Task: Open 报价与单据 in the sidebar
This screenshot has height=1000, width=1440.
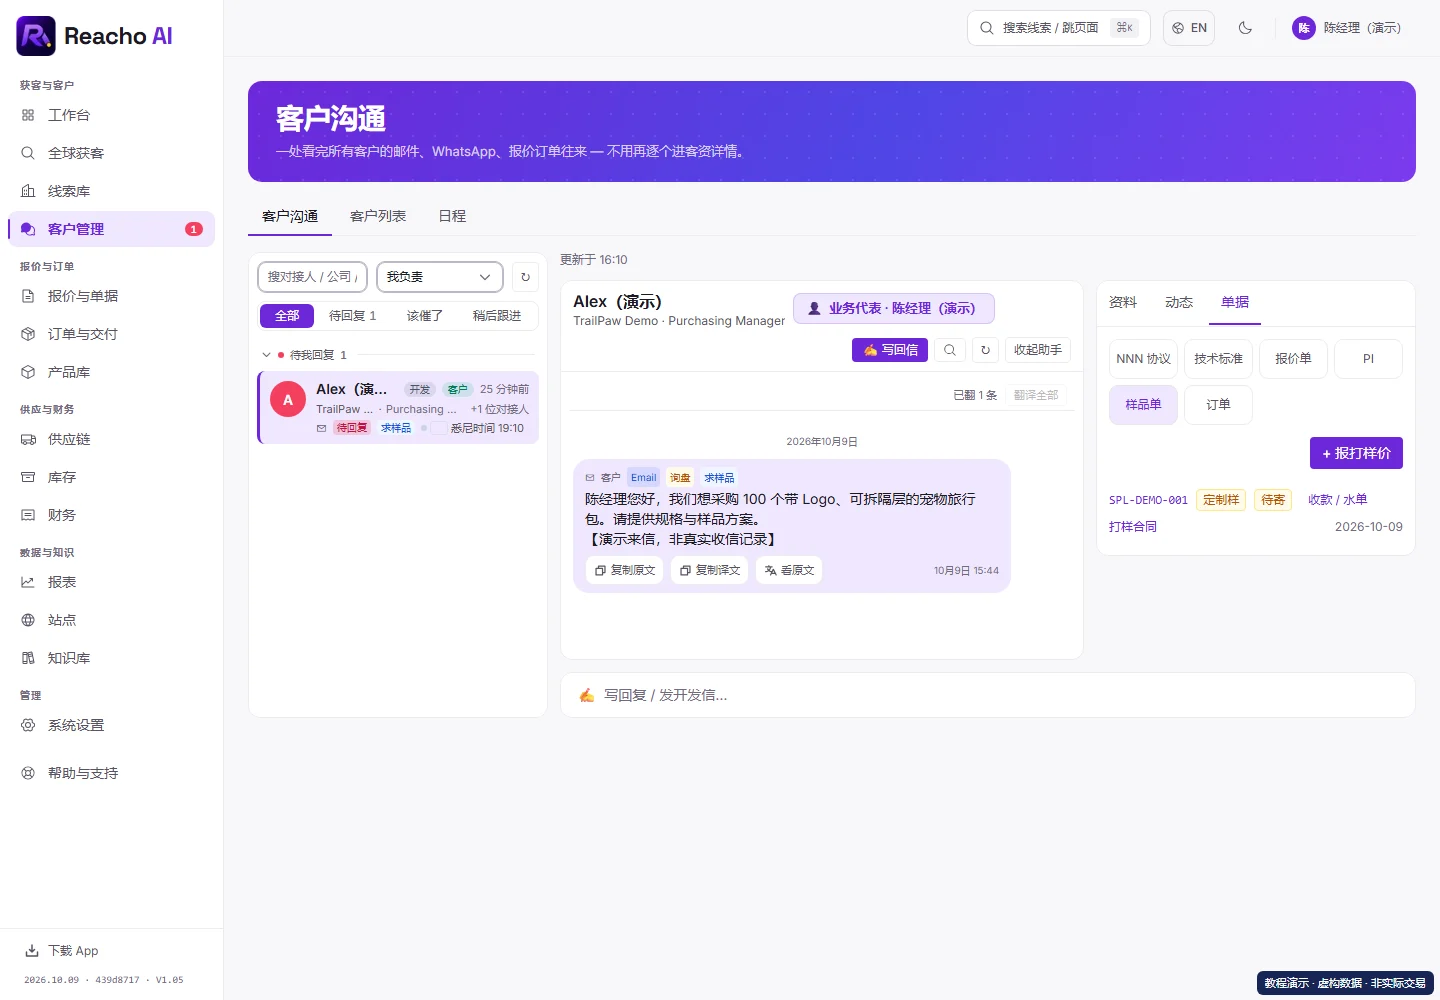Action: click(111, 296)
